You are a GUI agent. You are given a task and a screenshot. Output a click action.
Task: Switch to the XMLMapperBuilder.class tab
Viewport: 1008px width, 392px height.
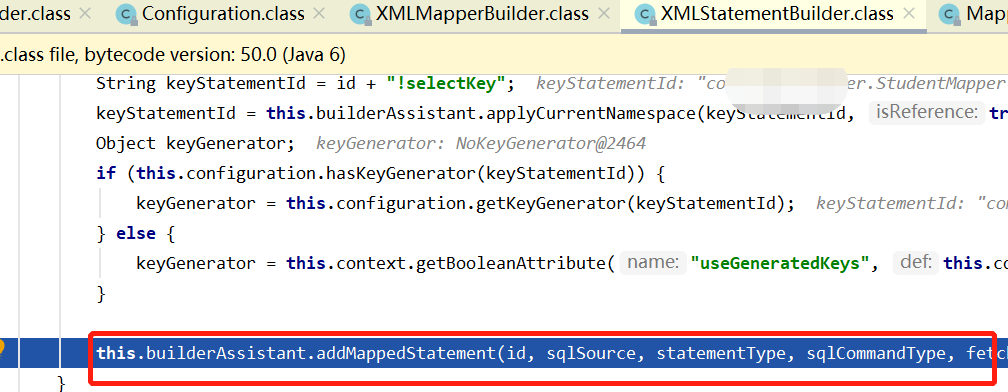click(483, 13)
